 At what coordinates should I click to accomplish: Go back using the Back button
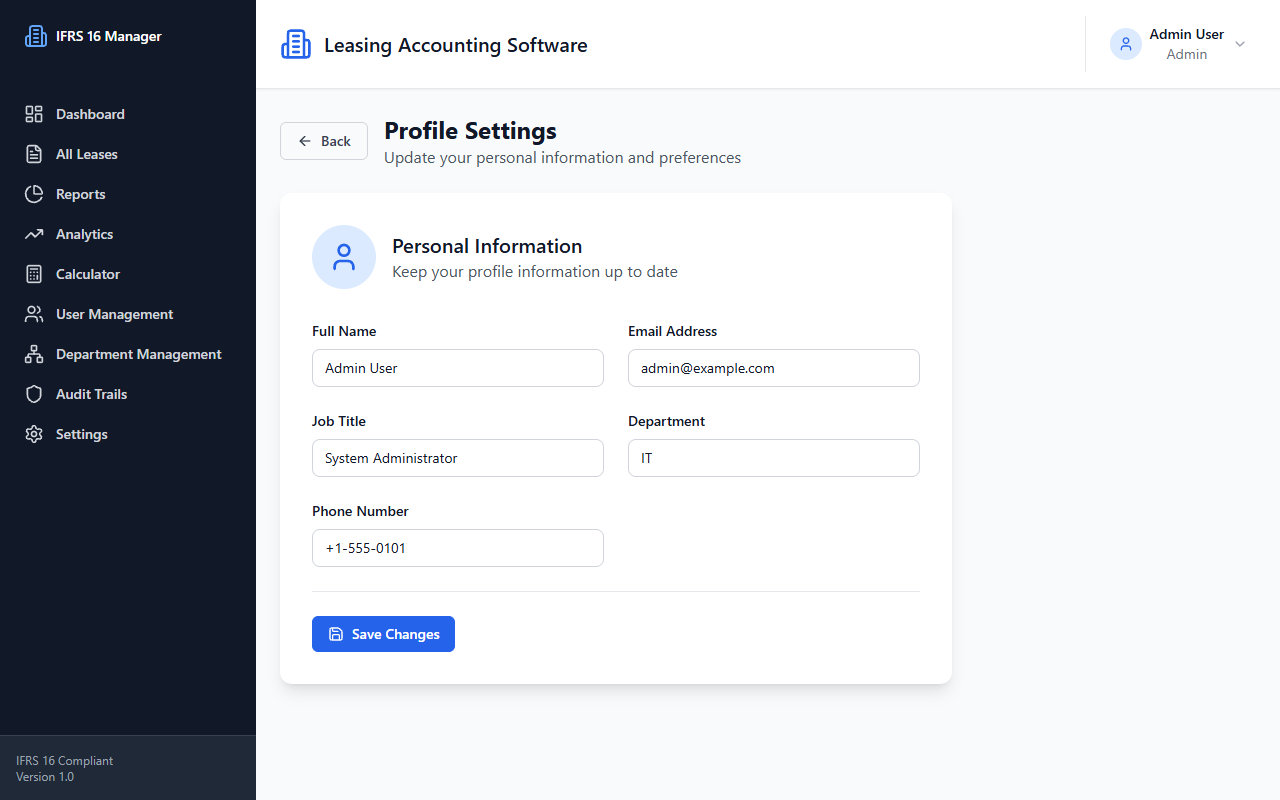point(324,141)
